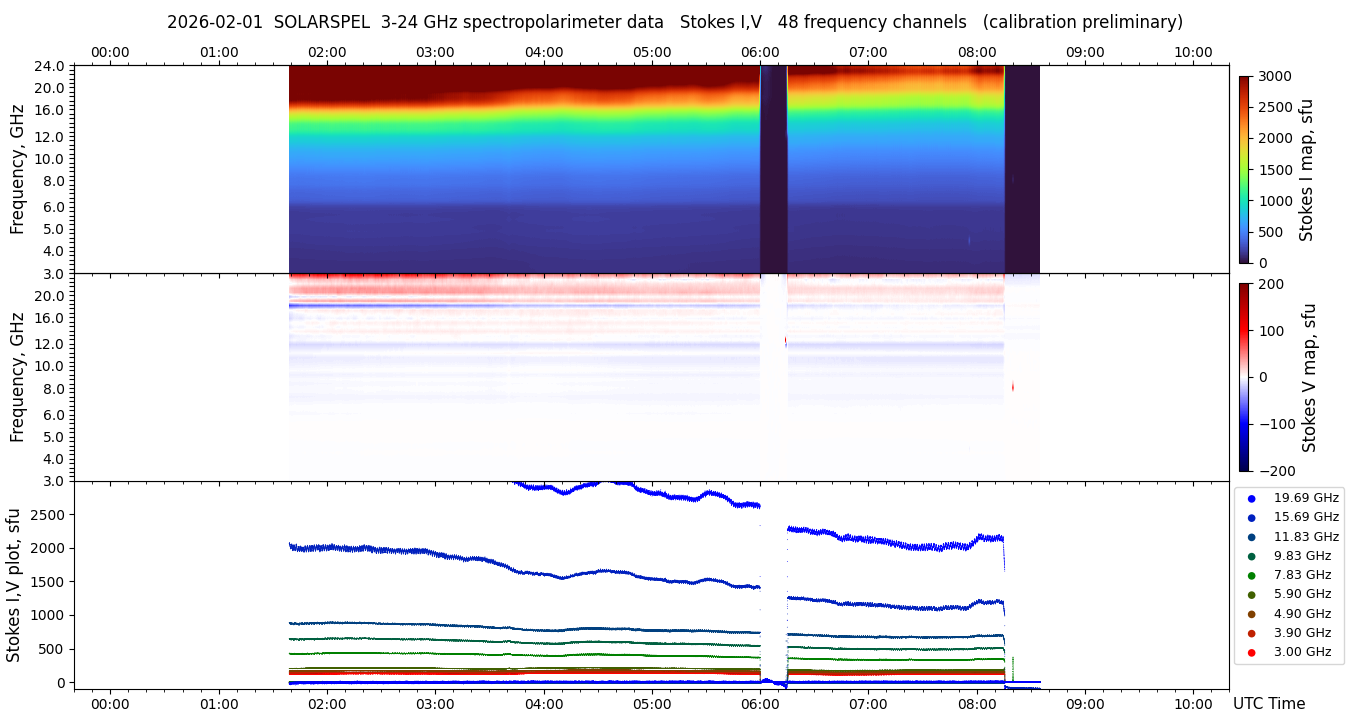Click the plot title text at top
The width and height of the screenshot is (1350, 725).
(675, 22)
